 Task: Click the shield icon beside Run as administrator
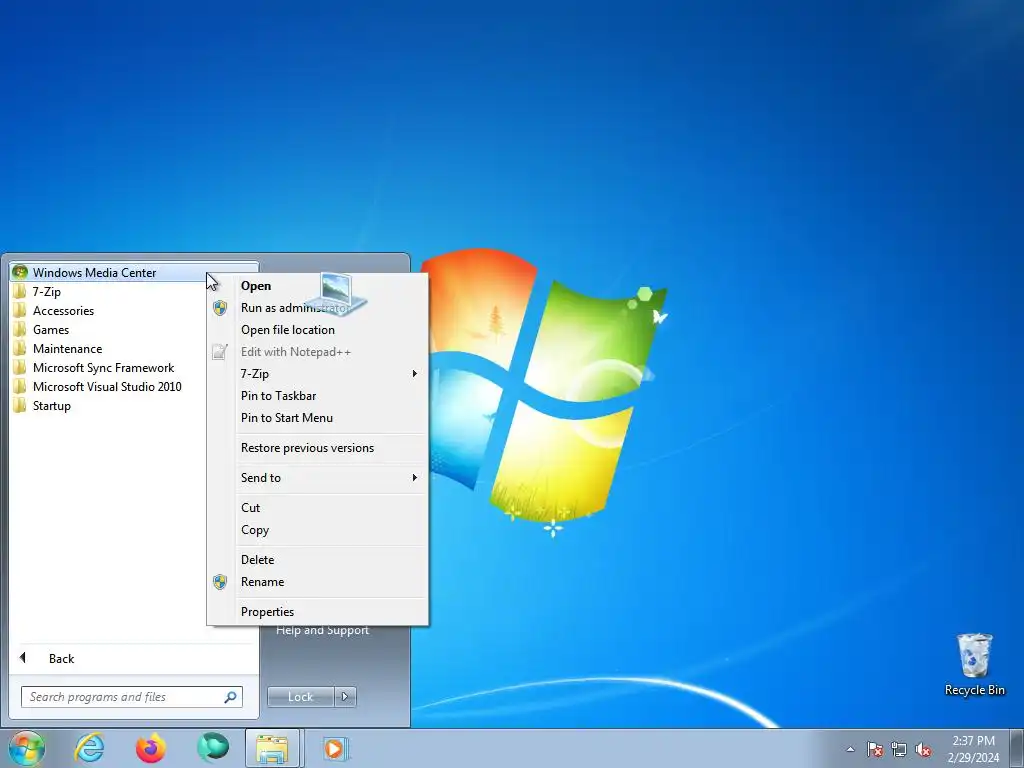click(220, 308)
